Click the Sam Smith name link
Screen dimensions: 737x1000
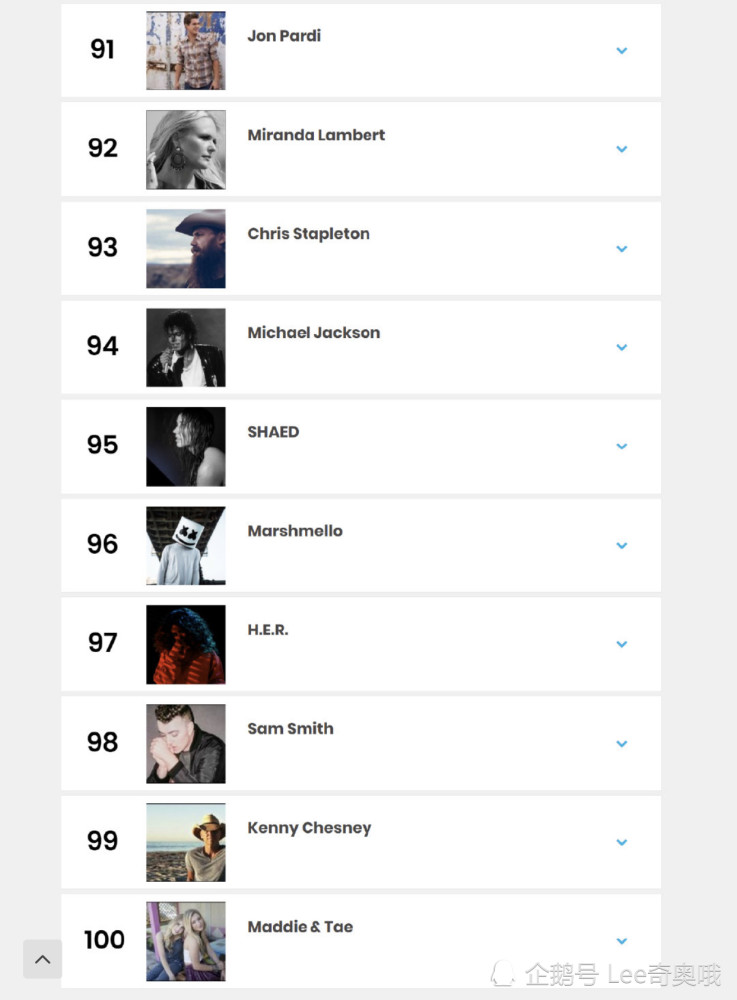pyautogui.click(x=290, y=729)
